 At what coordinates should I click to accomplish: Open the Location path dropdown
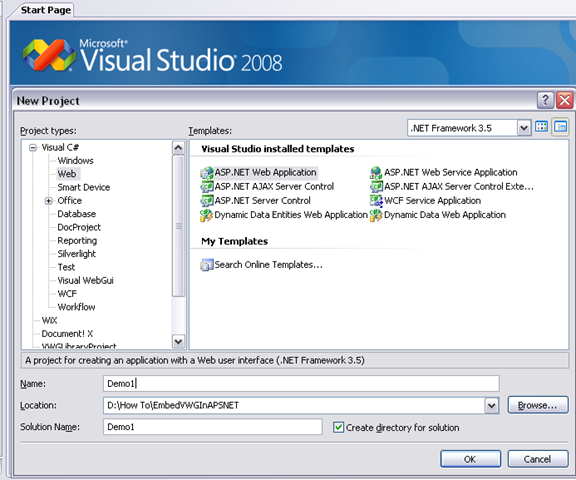(492, 406)
